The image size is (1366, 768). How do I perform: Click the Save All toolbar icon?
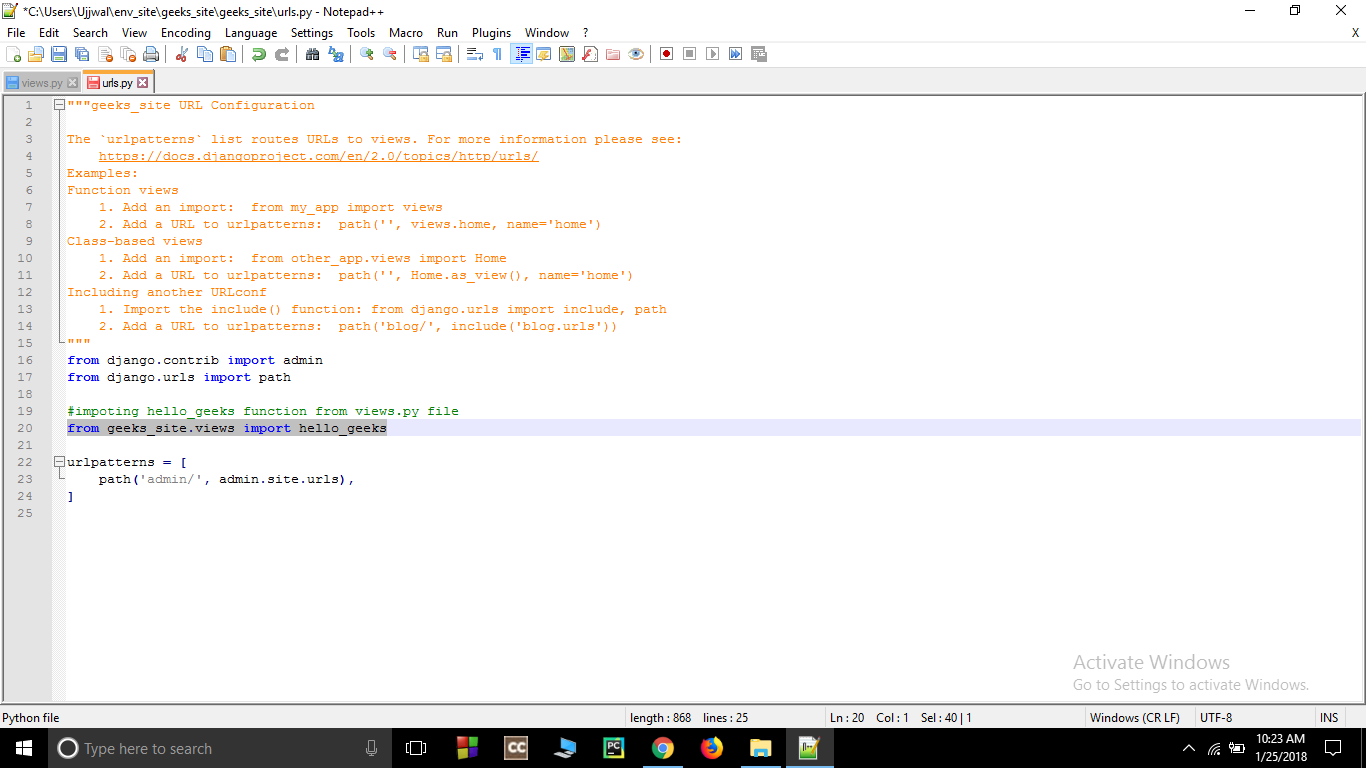click(x=82, y=54)
